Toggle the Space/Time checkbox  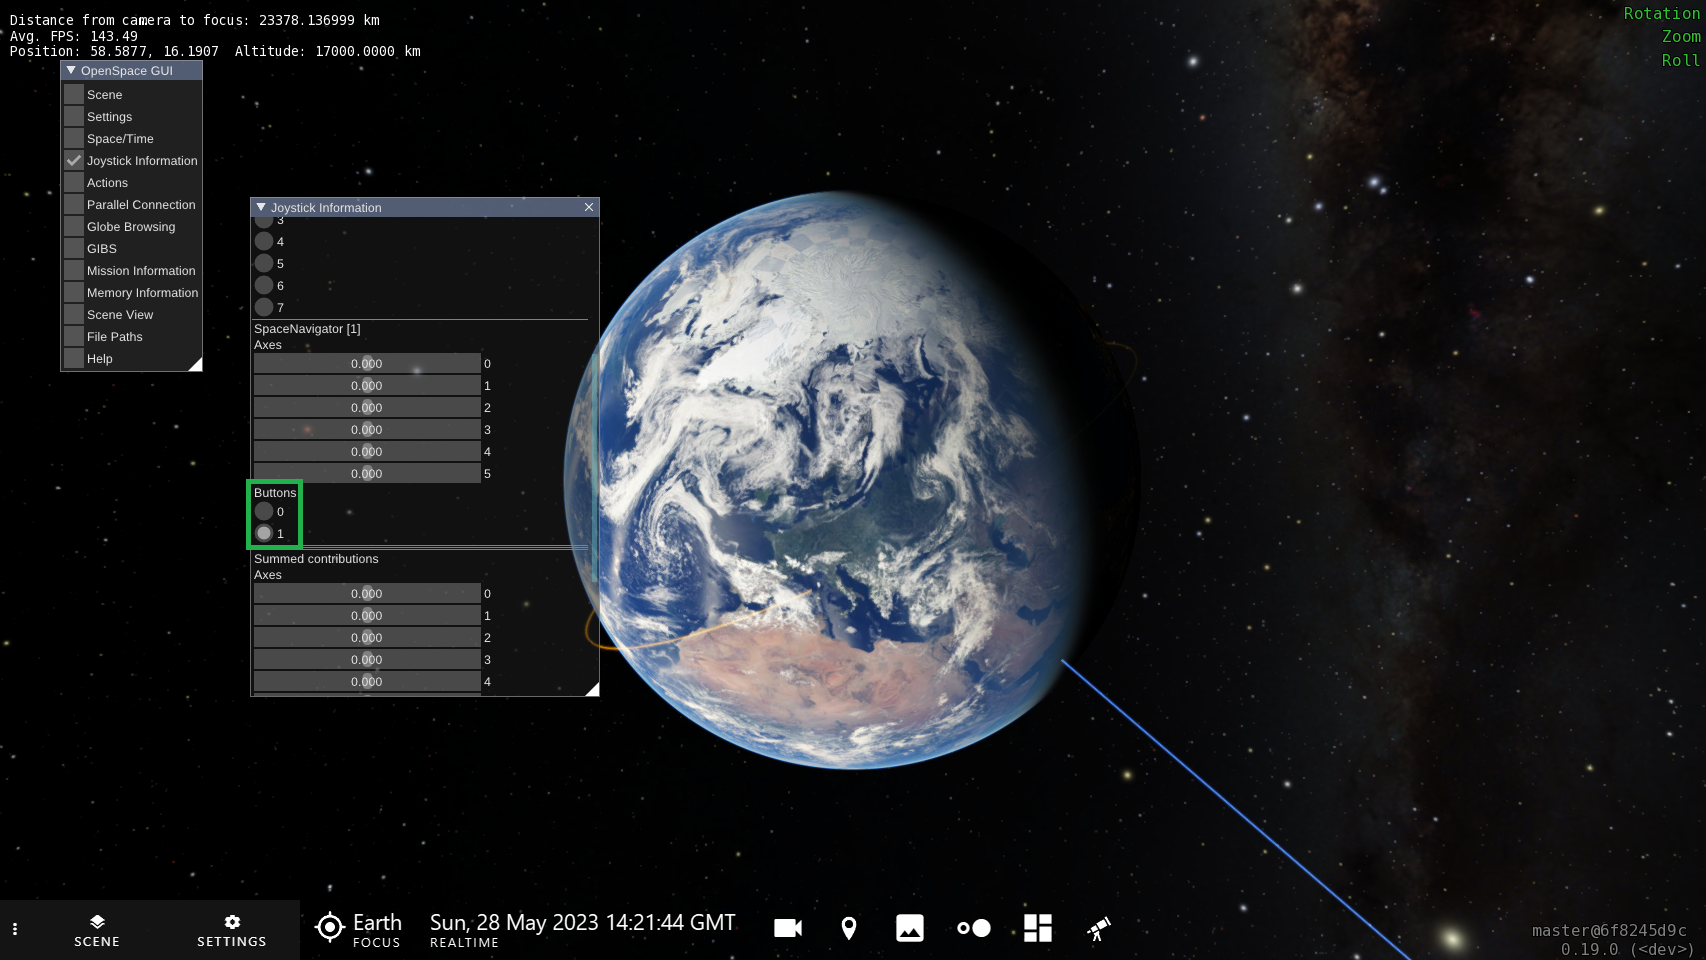[x=74, y=138]
